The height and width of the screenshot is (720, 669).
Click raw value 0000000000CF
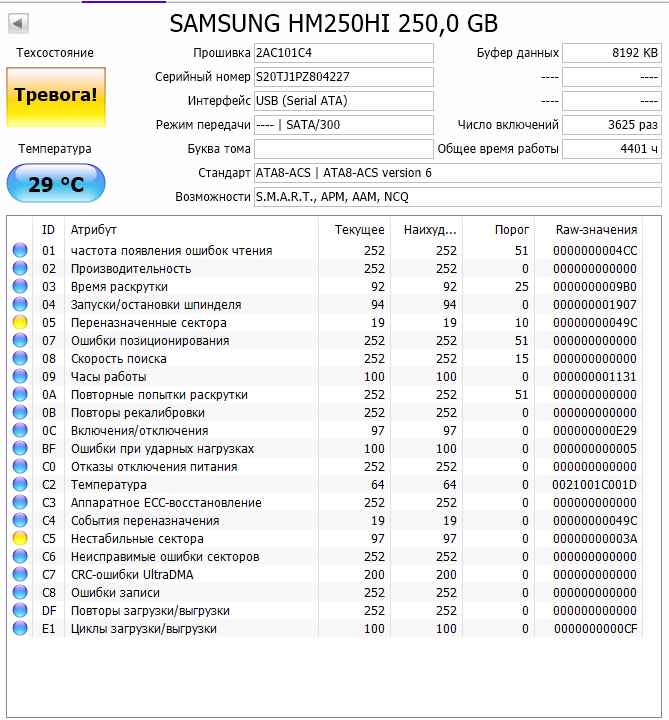click(596, 628)
